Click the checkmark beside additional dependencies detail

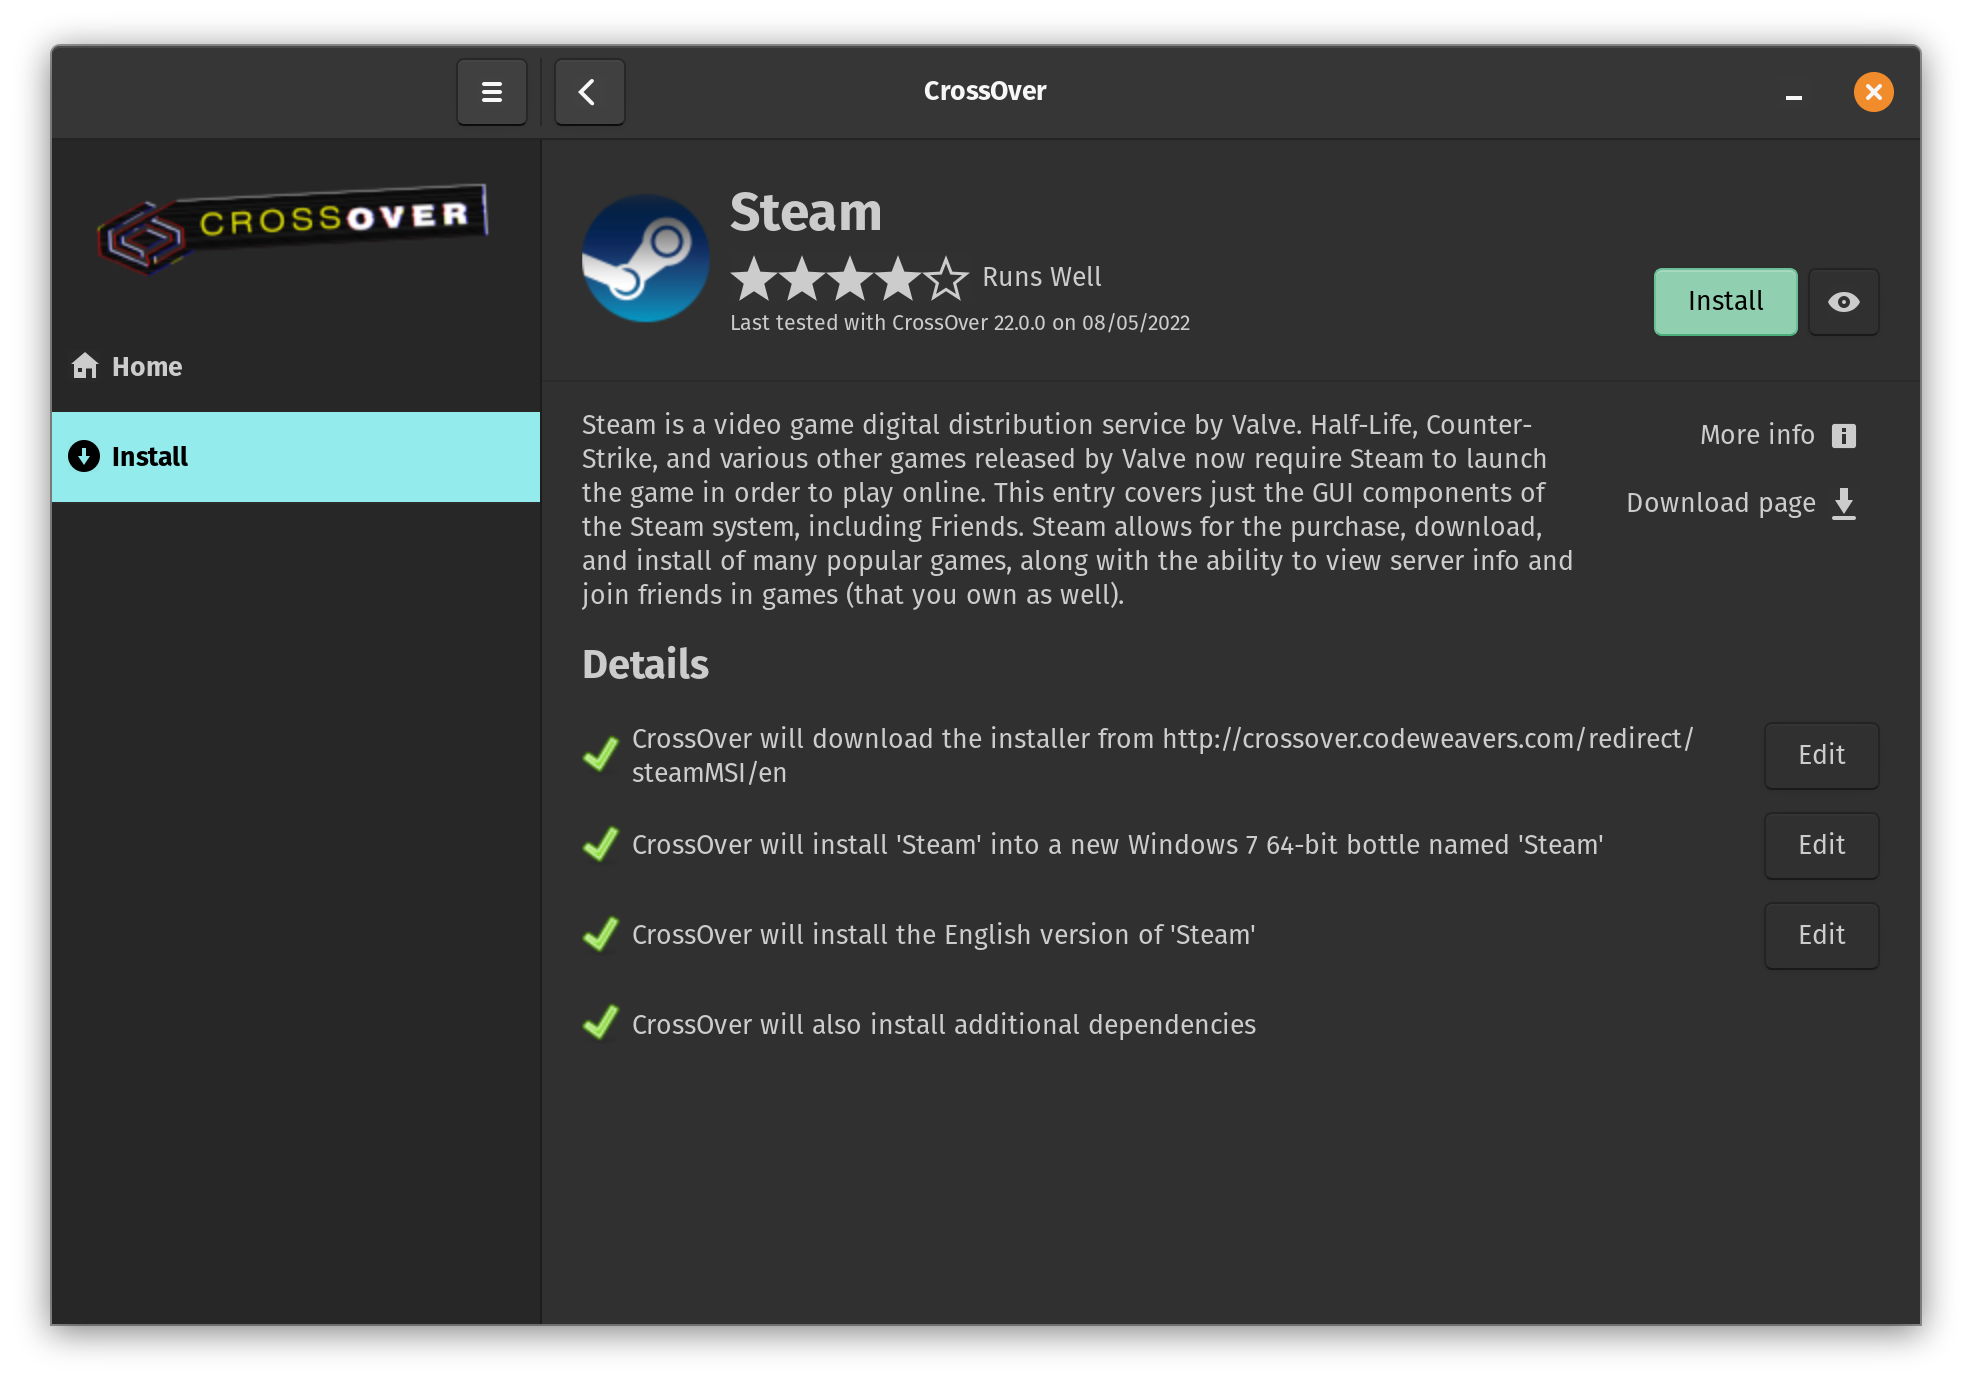point(600,1022)
